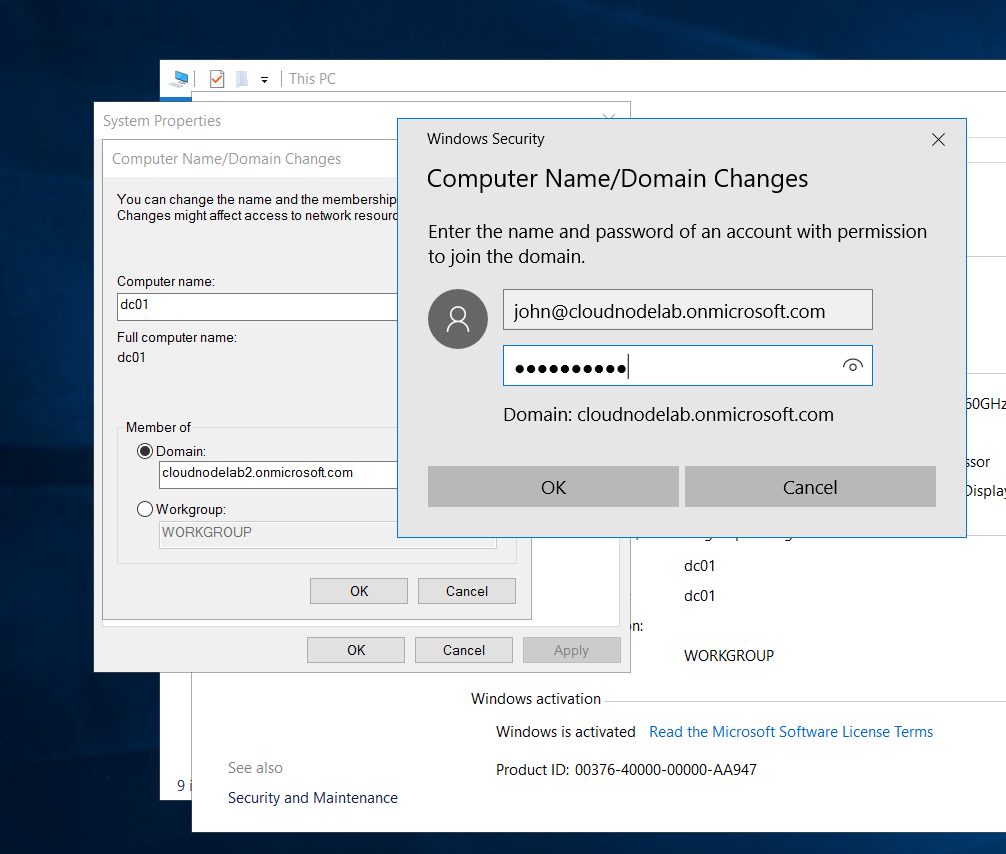Click the See also heading

(x=255, y=768)
